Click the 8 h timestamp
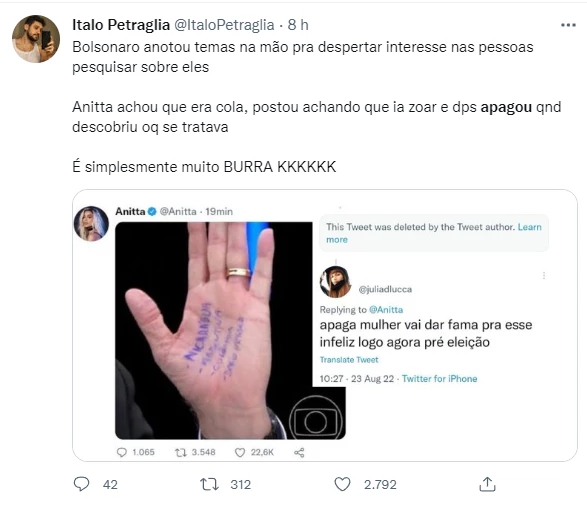Screen dimensions: 587x511 [x=298, y=25]
